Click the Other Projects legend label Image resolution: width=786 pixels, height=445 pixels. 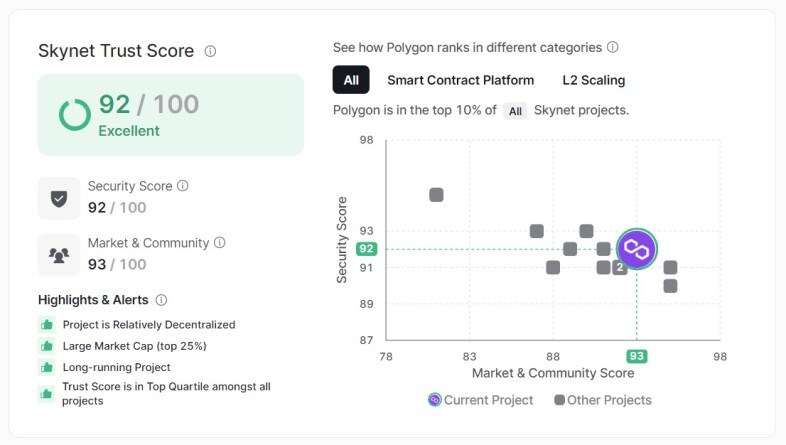coord(609,400)
